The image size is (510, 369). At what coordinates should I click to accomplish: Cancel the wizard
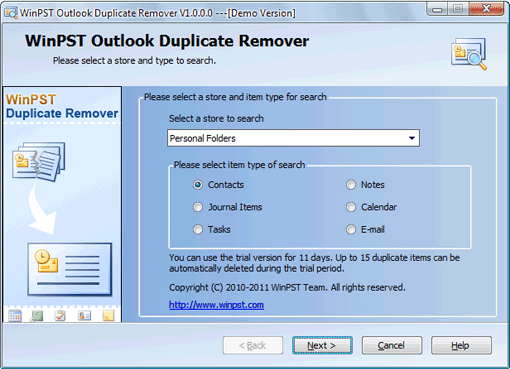392,345
